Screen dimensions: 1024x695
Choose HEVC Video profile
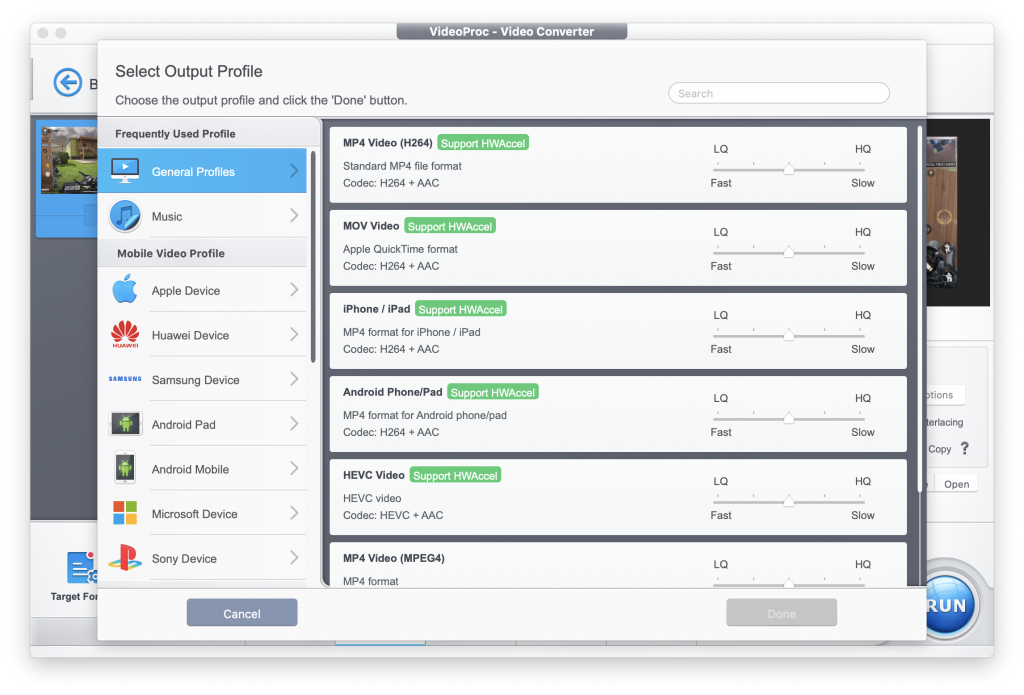pyautogui.click(x=618, y=496)
